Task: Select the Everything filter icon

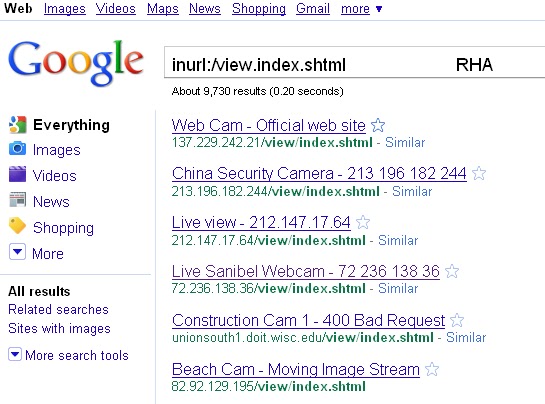Action: click(17, 124)
